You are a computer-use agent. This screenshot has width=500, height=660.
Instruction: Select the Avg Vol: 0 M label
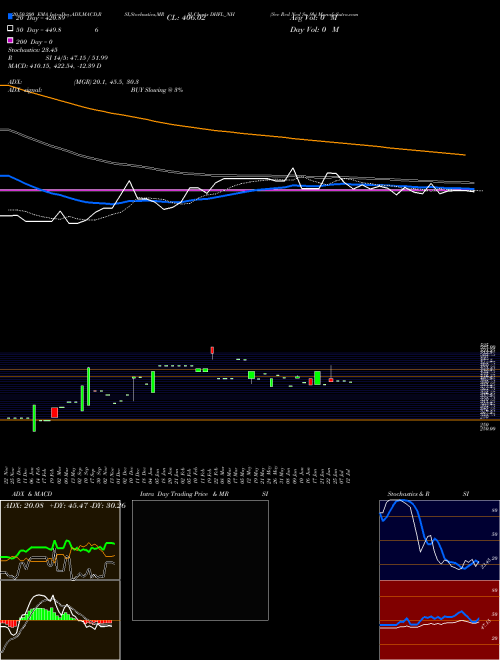pyautogui.click(x=314, y=18)
